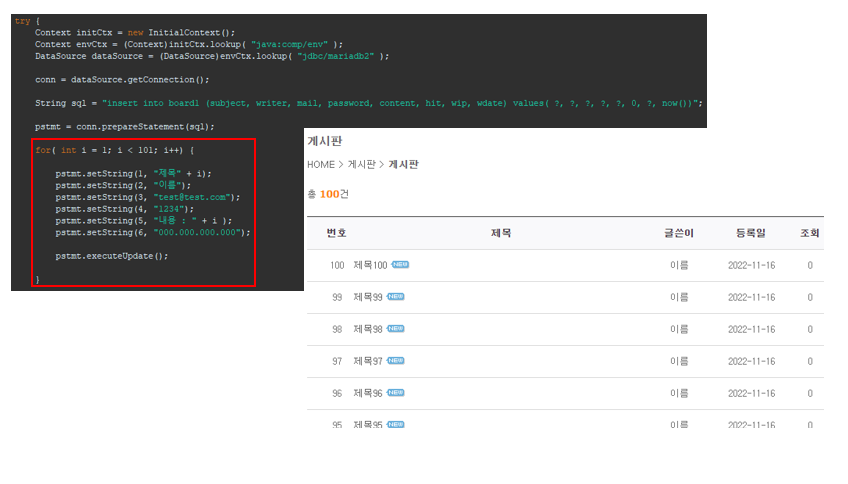Open post titled 제목99
848x484 pixels.
point(368,297)
